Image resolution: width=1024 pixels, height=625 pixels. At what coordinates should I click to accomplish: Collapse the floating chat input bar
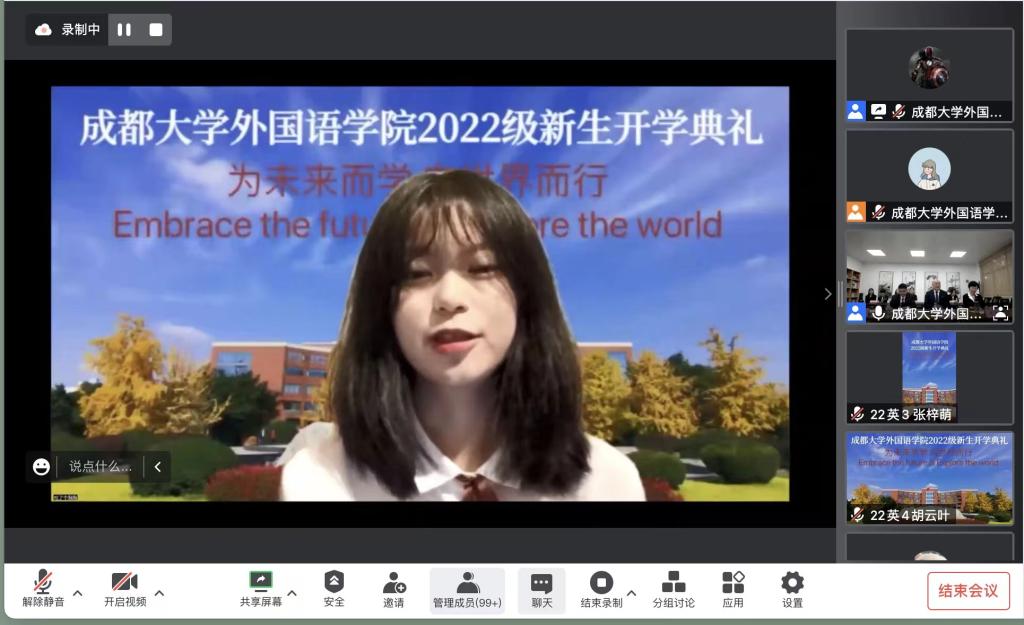[x=158, y=466]
